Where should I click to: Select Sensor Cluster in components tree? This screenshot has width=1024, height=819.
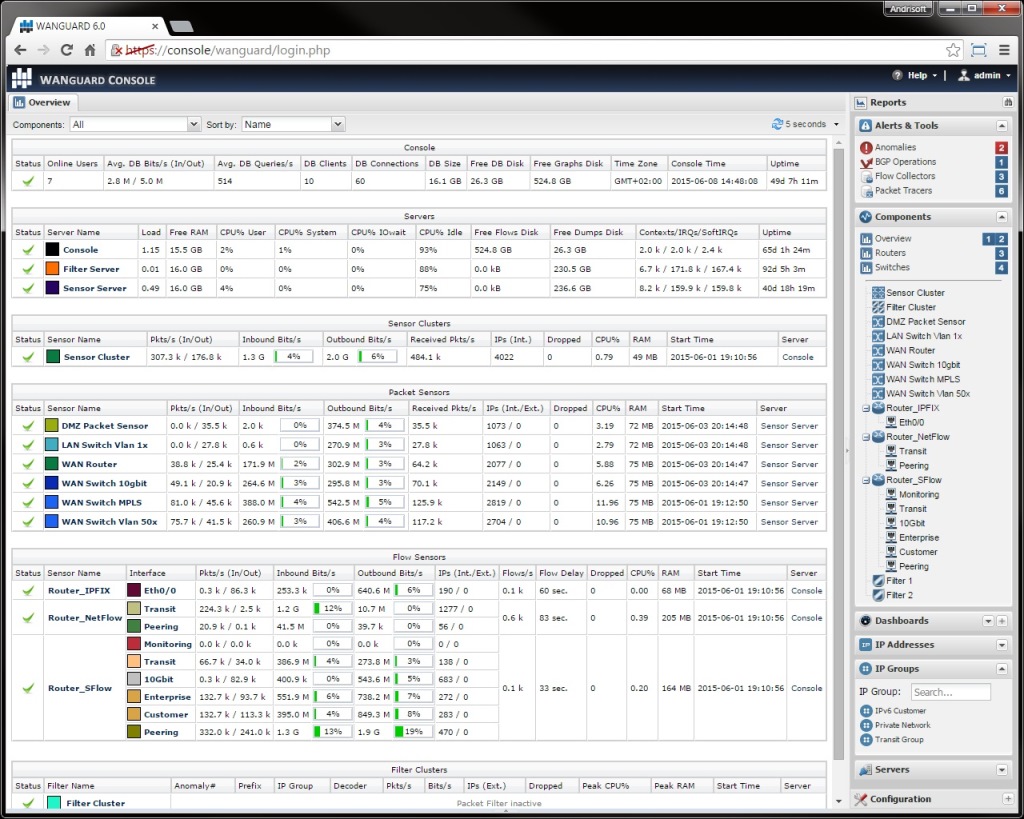point(915,293)
